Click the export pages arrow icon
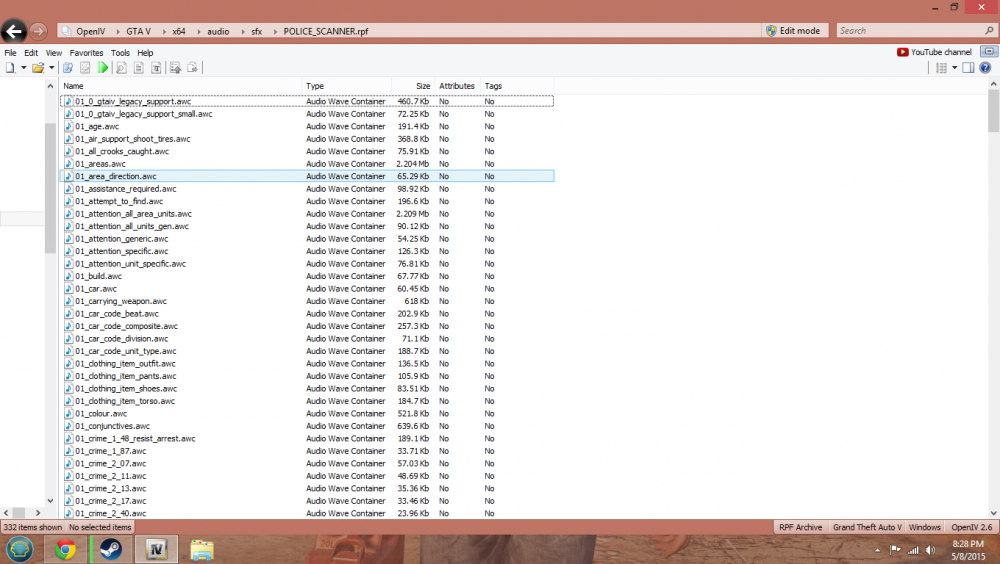Viewport: 1000px width, 564px height. [193, 68]
